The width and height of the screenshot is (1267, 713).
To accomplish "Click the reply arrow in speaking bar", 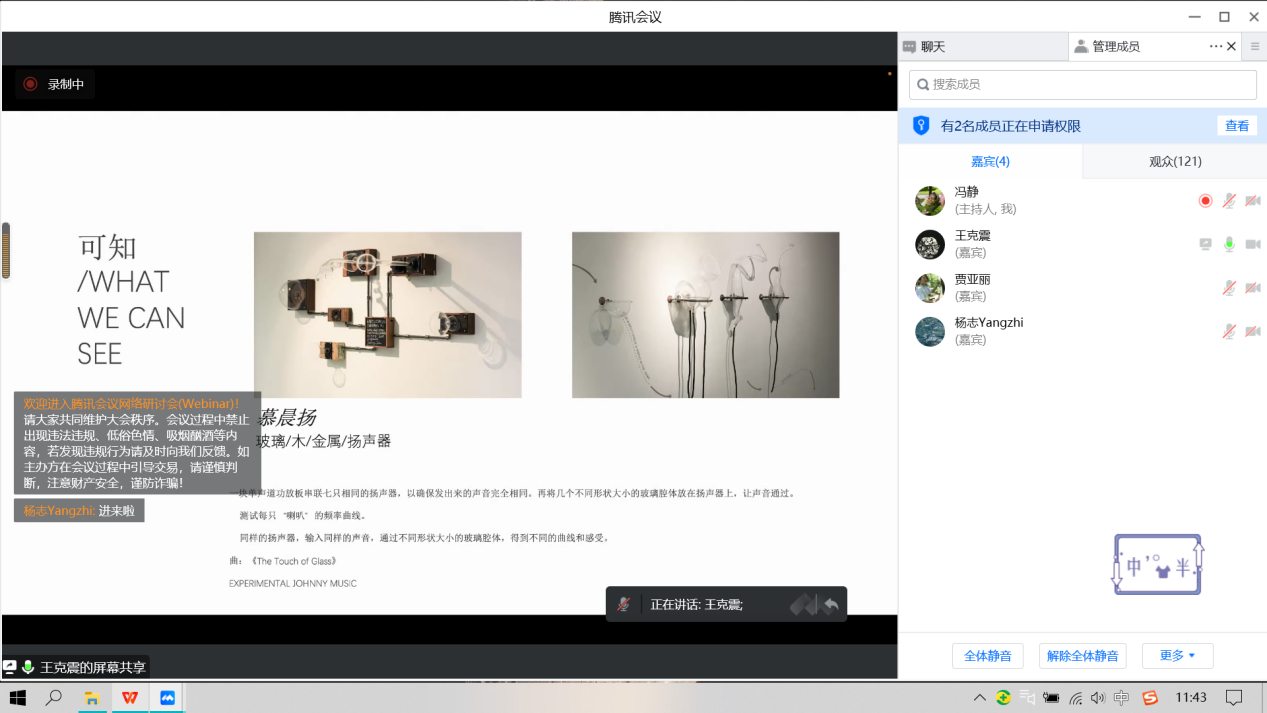I will pos(830,604).
